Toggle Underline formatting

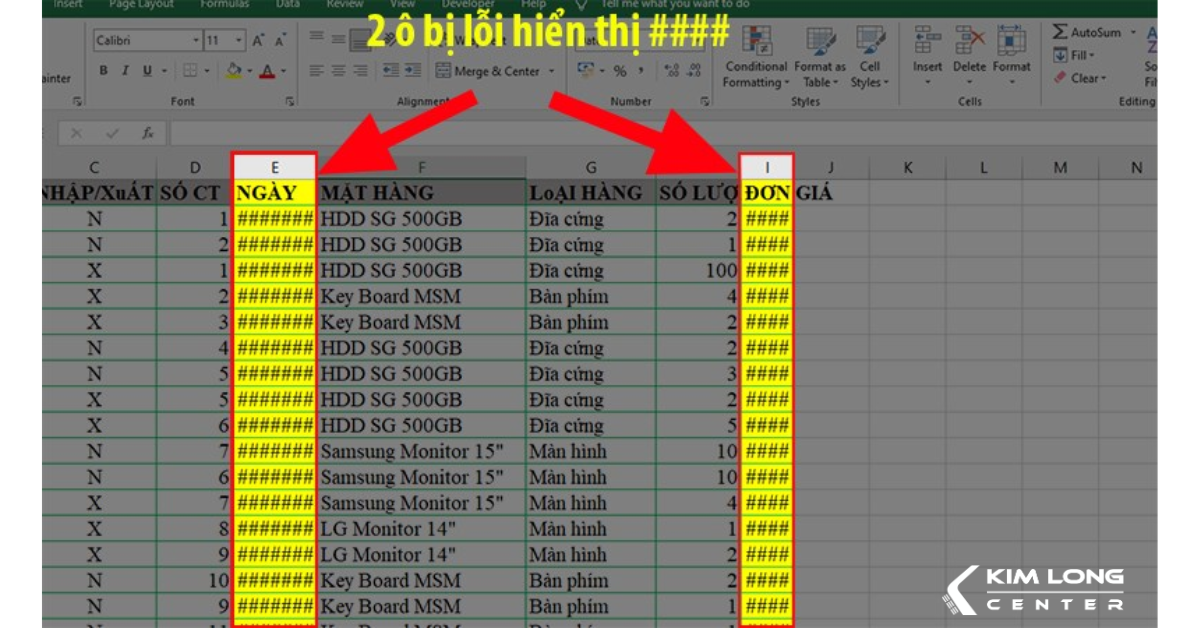pyautogui.click(x=147, y=71)
